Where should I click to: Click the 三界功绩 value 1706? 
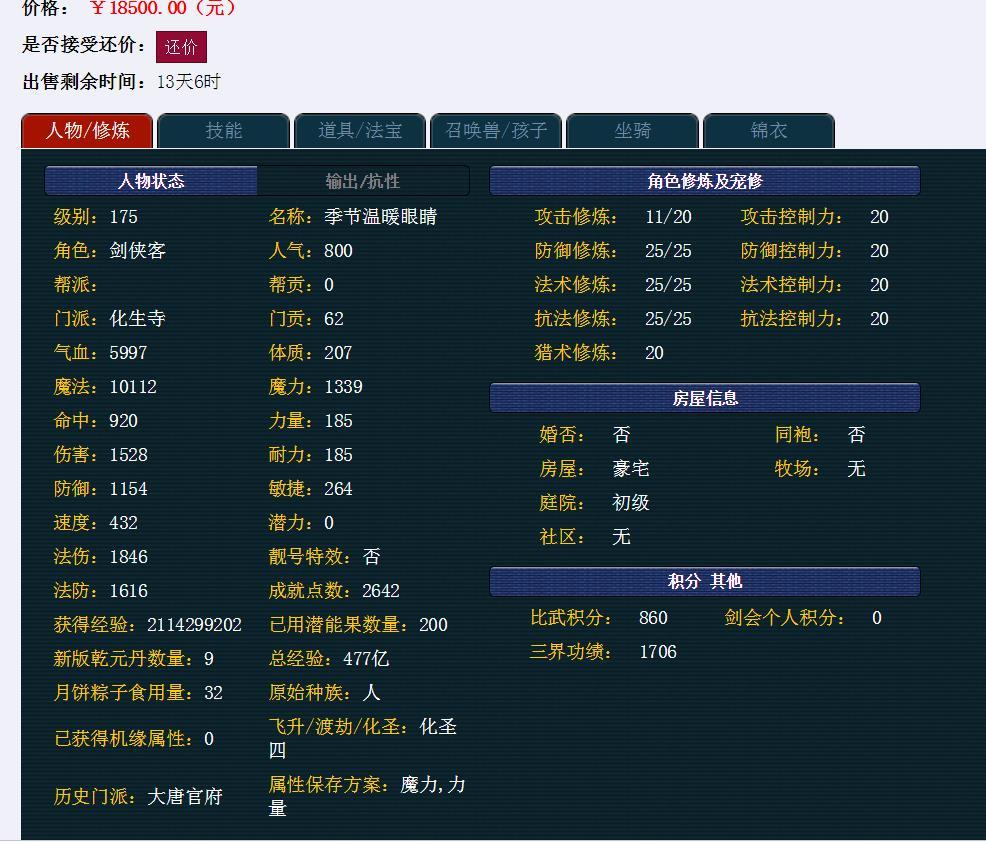(658, 652)
